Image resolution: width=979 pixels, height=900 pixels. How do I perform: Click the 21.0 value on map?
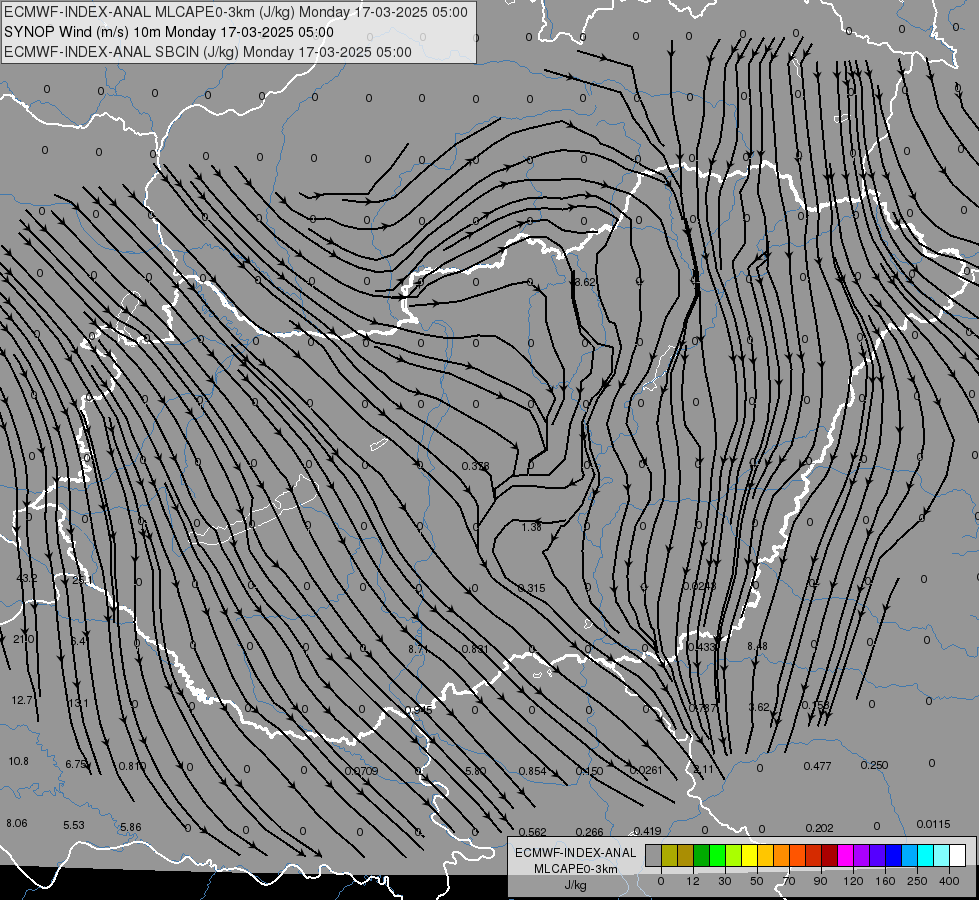[x=24, y=640]
